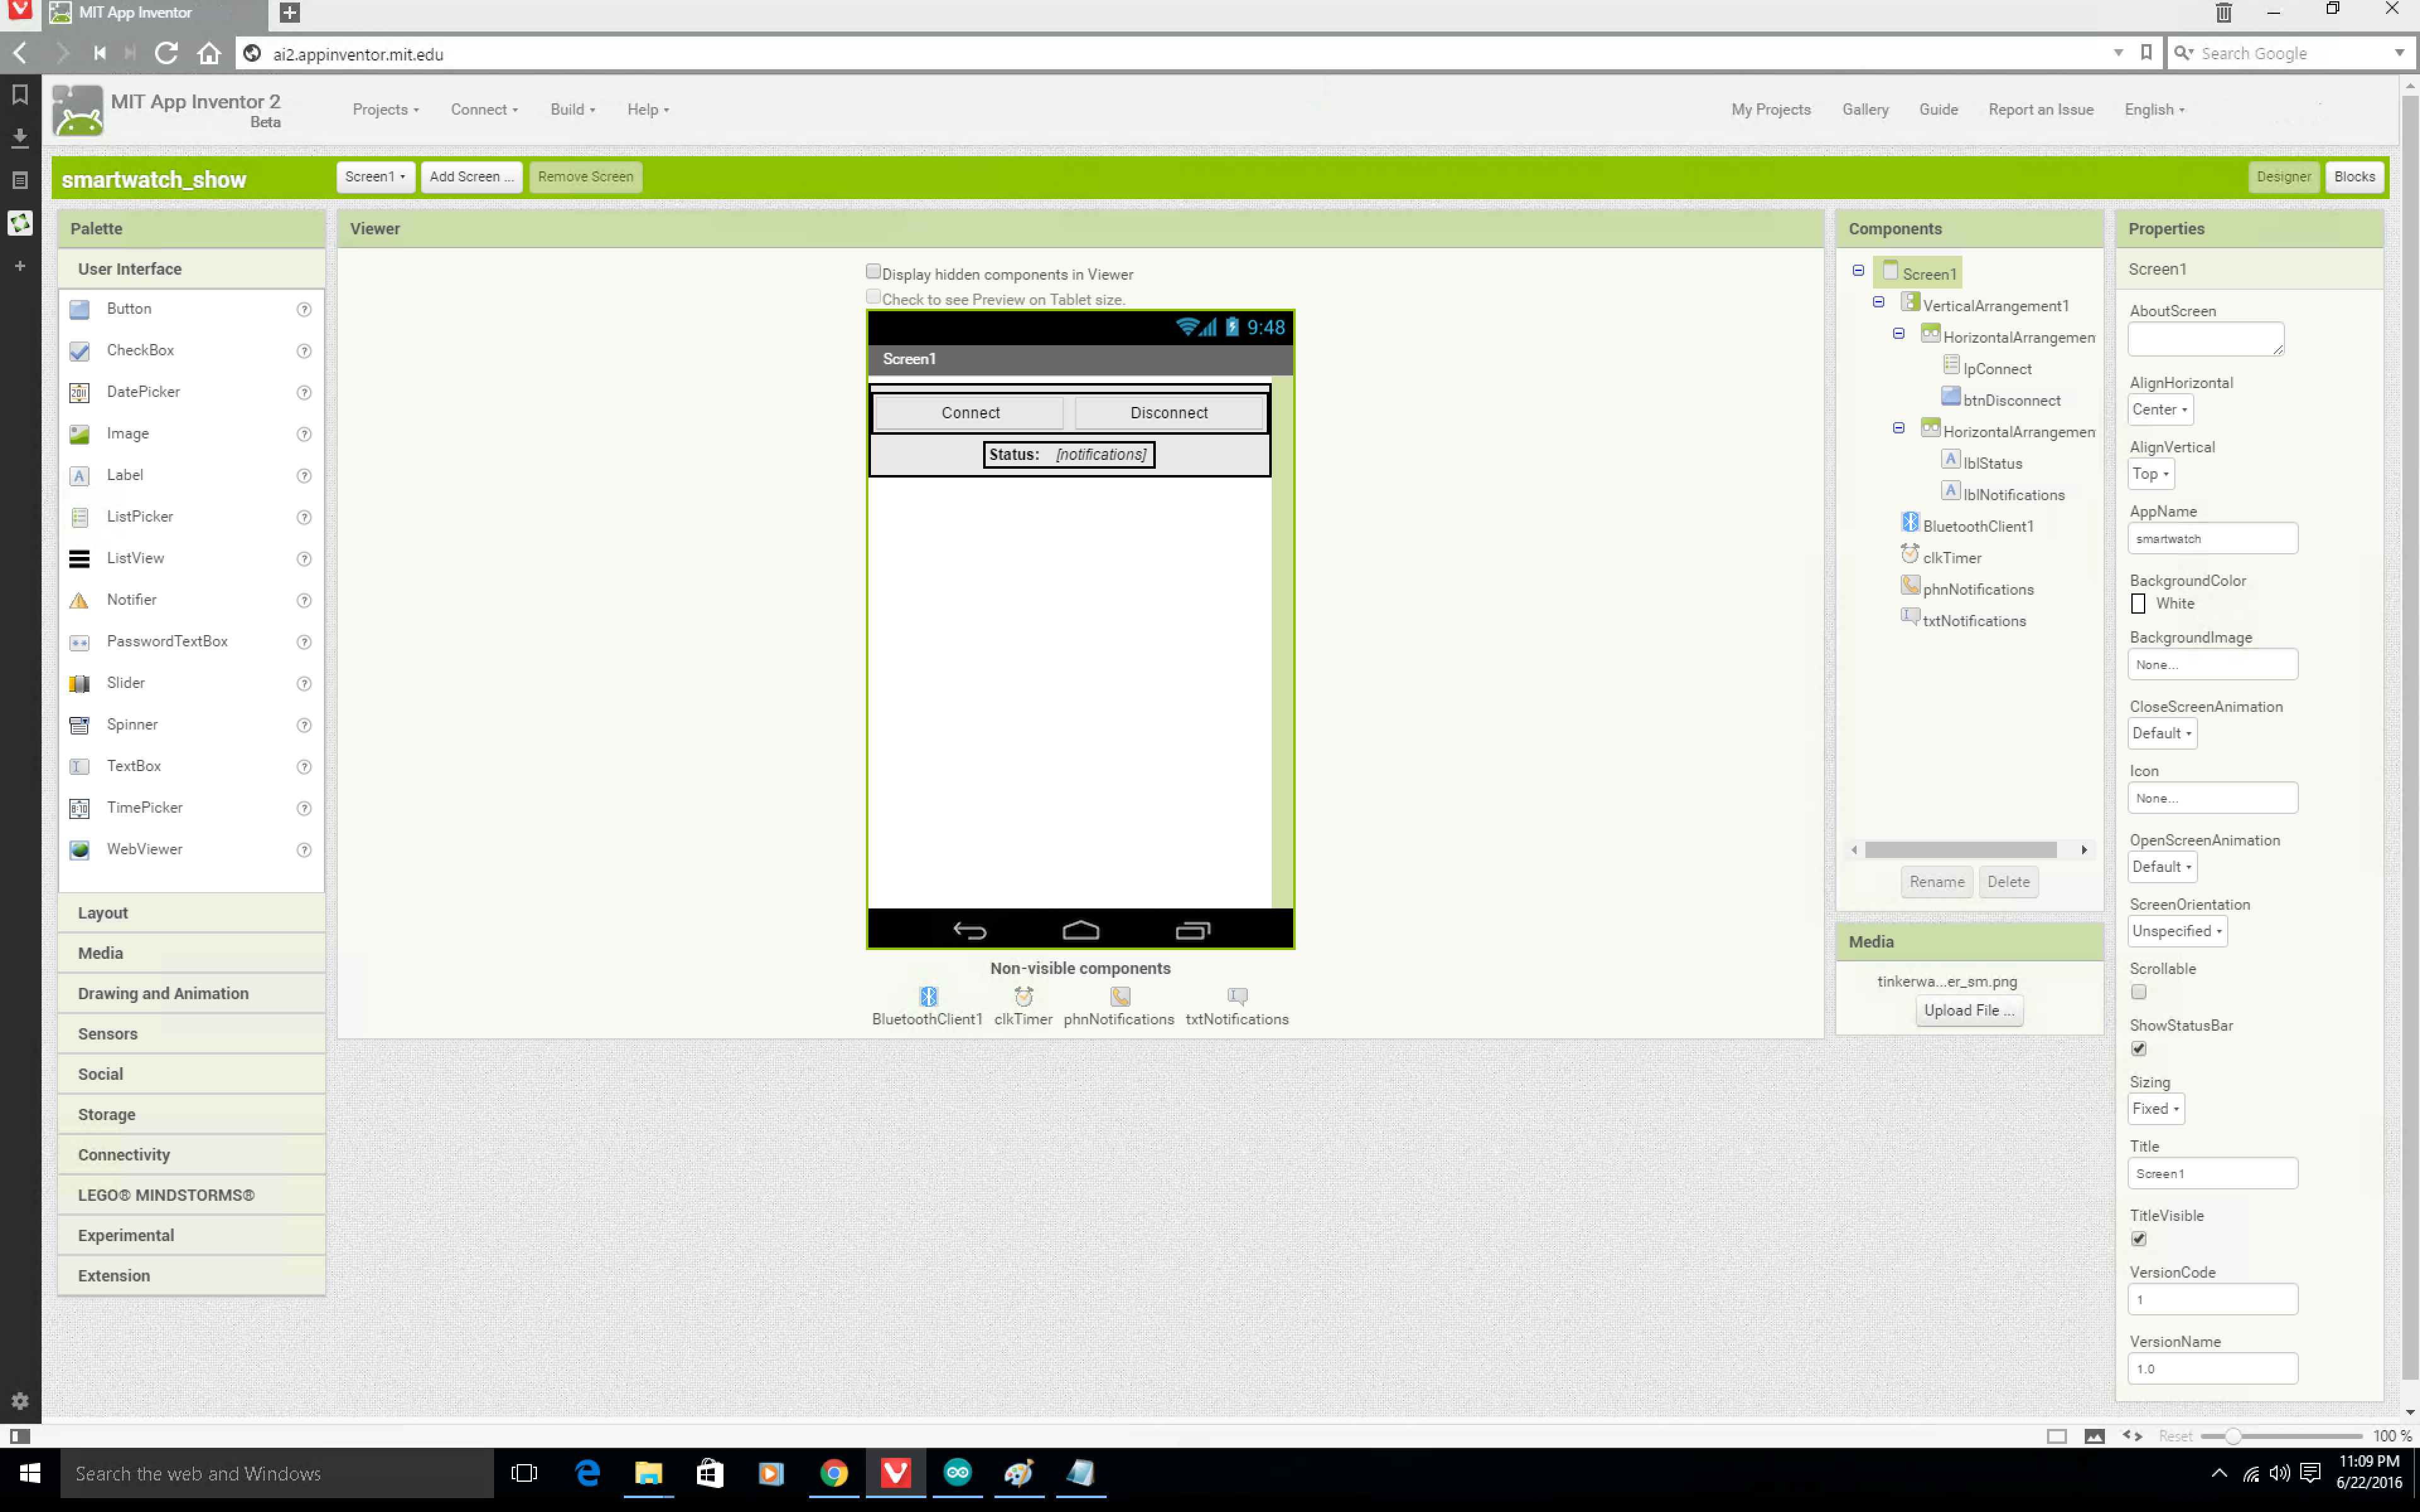Select BluetoothClient1 non-visible component icon in viewer
Image resolution: width=2420 pixels, height=1512 pixels.
pyautogui.click(x=928, y=996)
